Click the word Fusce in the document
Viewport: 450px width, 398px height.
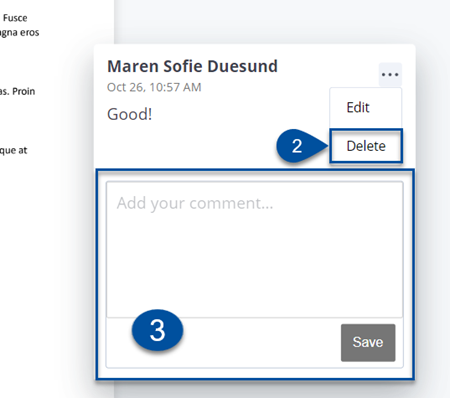point(15,18)
